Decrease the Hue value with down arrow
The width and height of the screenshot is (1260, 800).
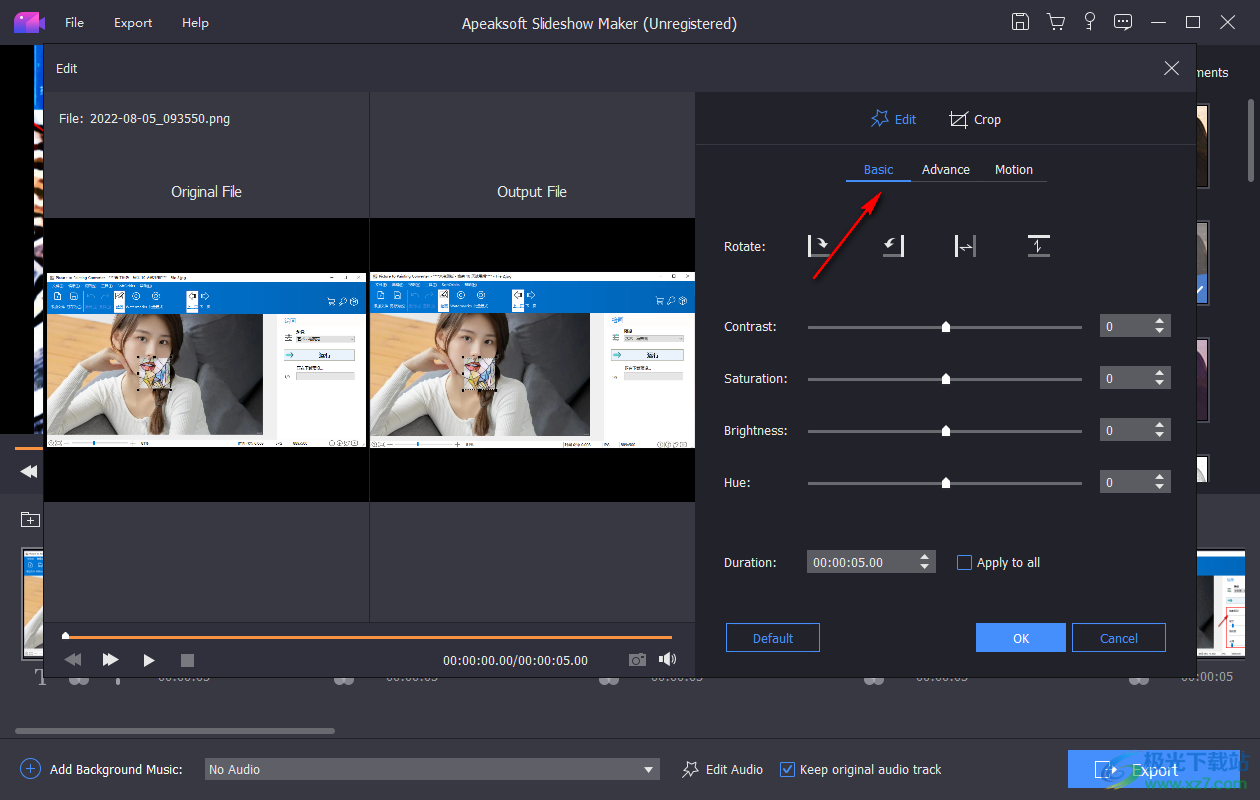[x=1159, y=487]
